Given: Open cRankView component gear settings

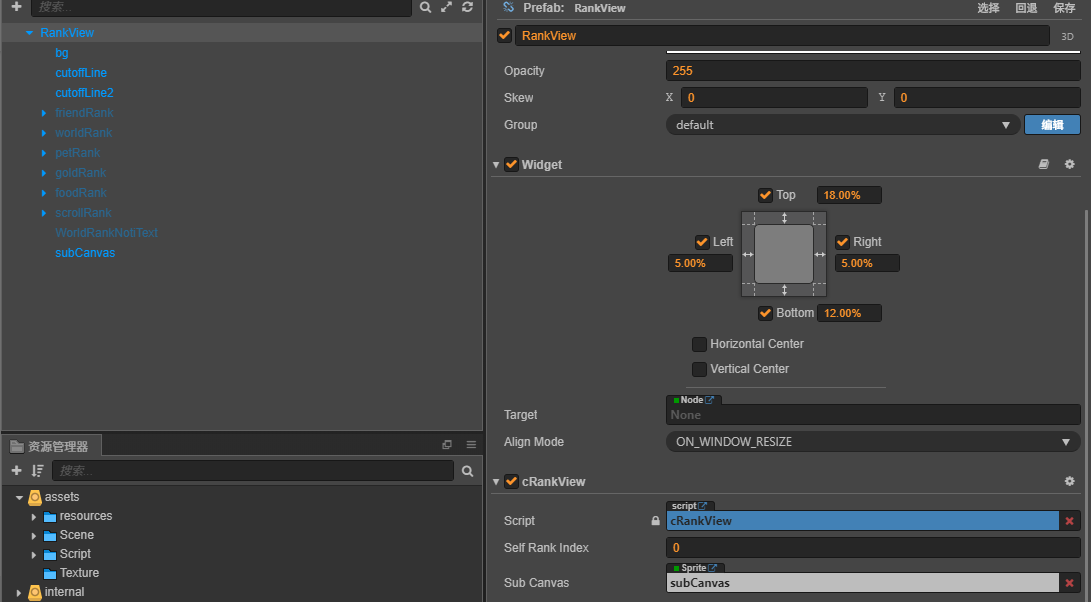Looking at the screenshot, I should tap(1069, 481).
